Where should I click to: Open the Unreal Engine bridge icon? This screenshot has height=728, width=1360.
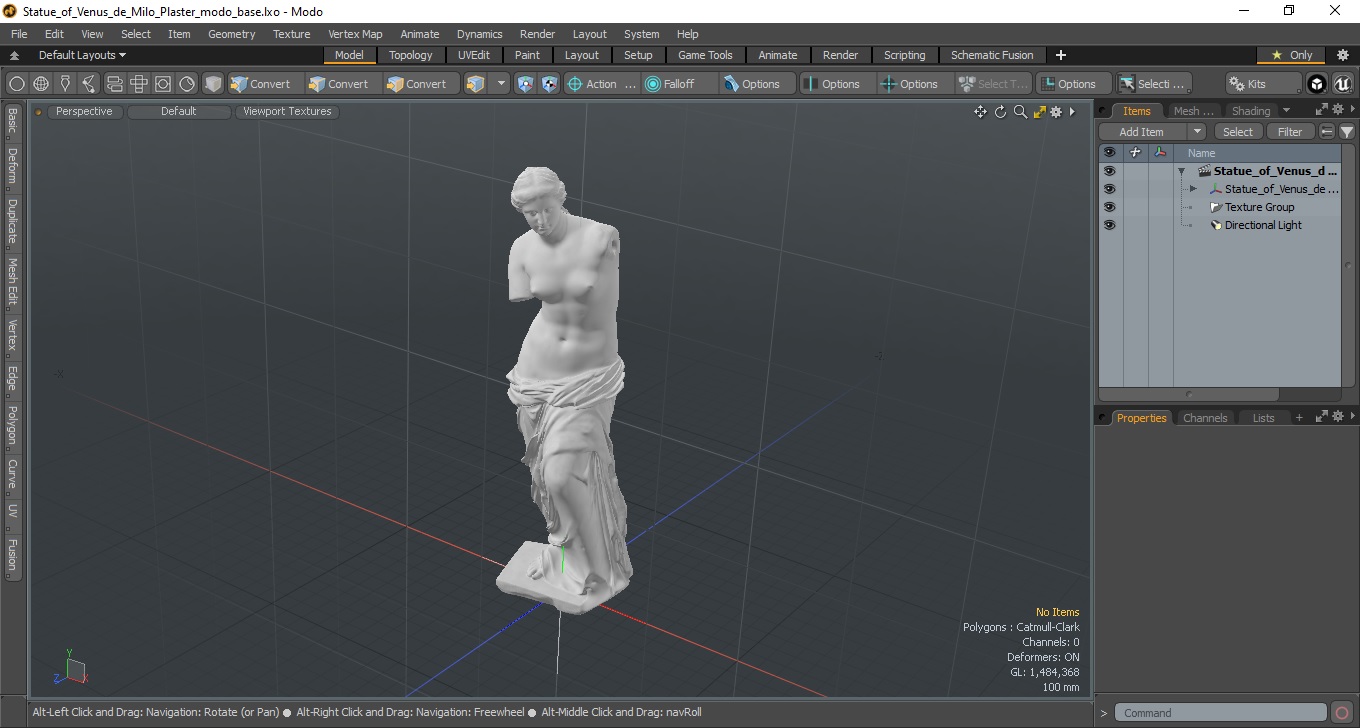pyautogui.click(x=1342, y=84)
